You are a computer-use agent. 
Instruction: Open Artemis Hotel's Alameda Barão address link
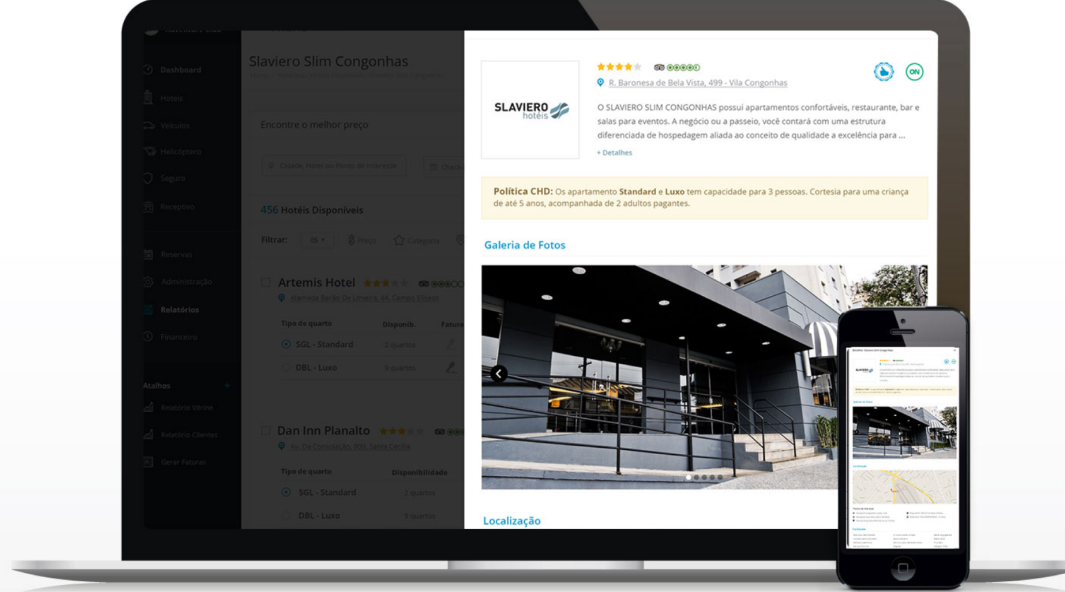point(364,298)
